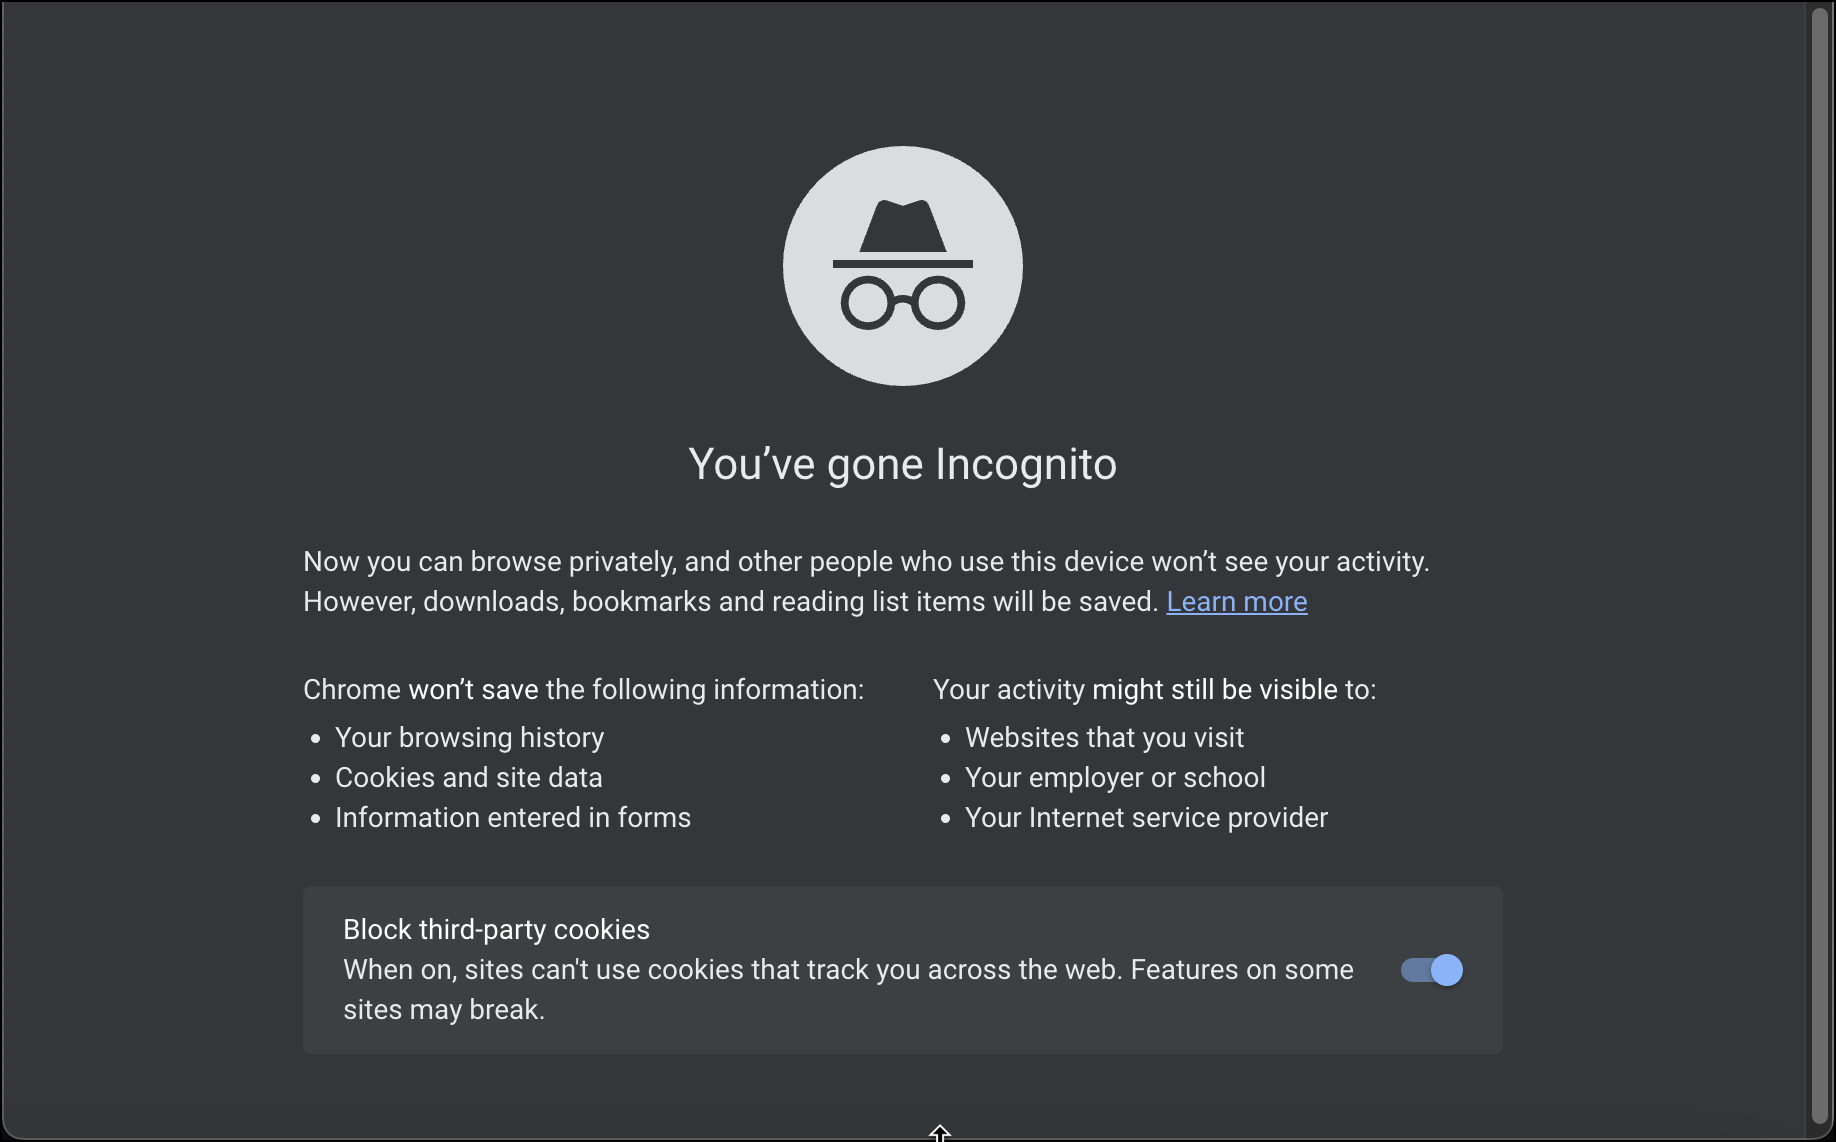
Task: Select the Your Internet service provider bullet
Action: 1146,817
